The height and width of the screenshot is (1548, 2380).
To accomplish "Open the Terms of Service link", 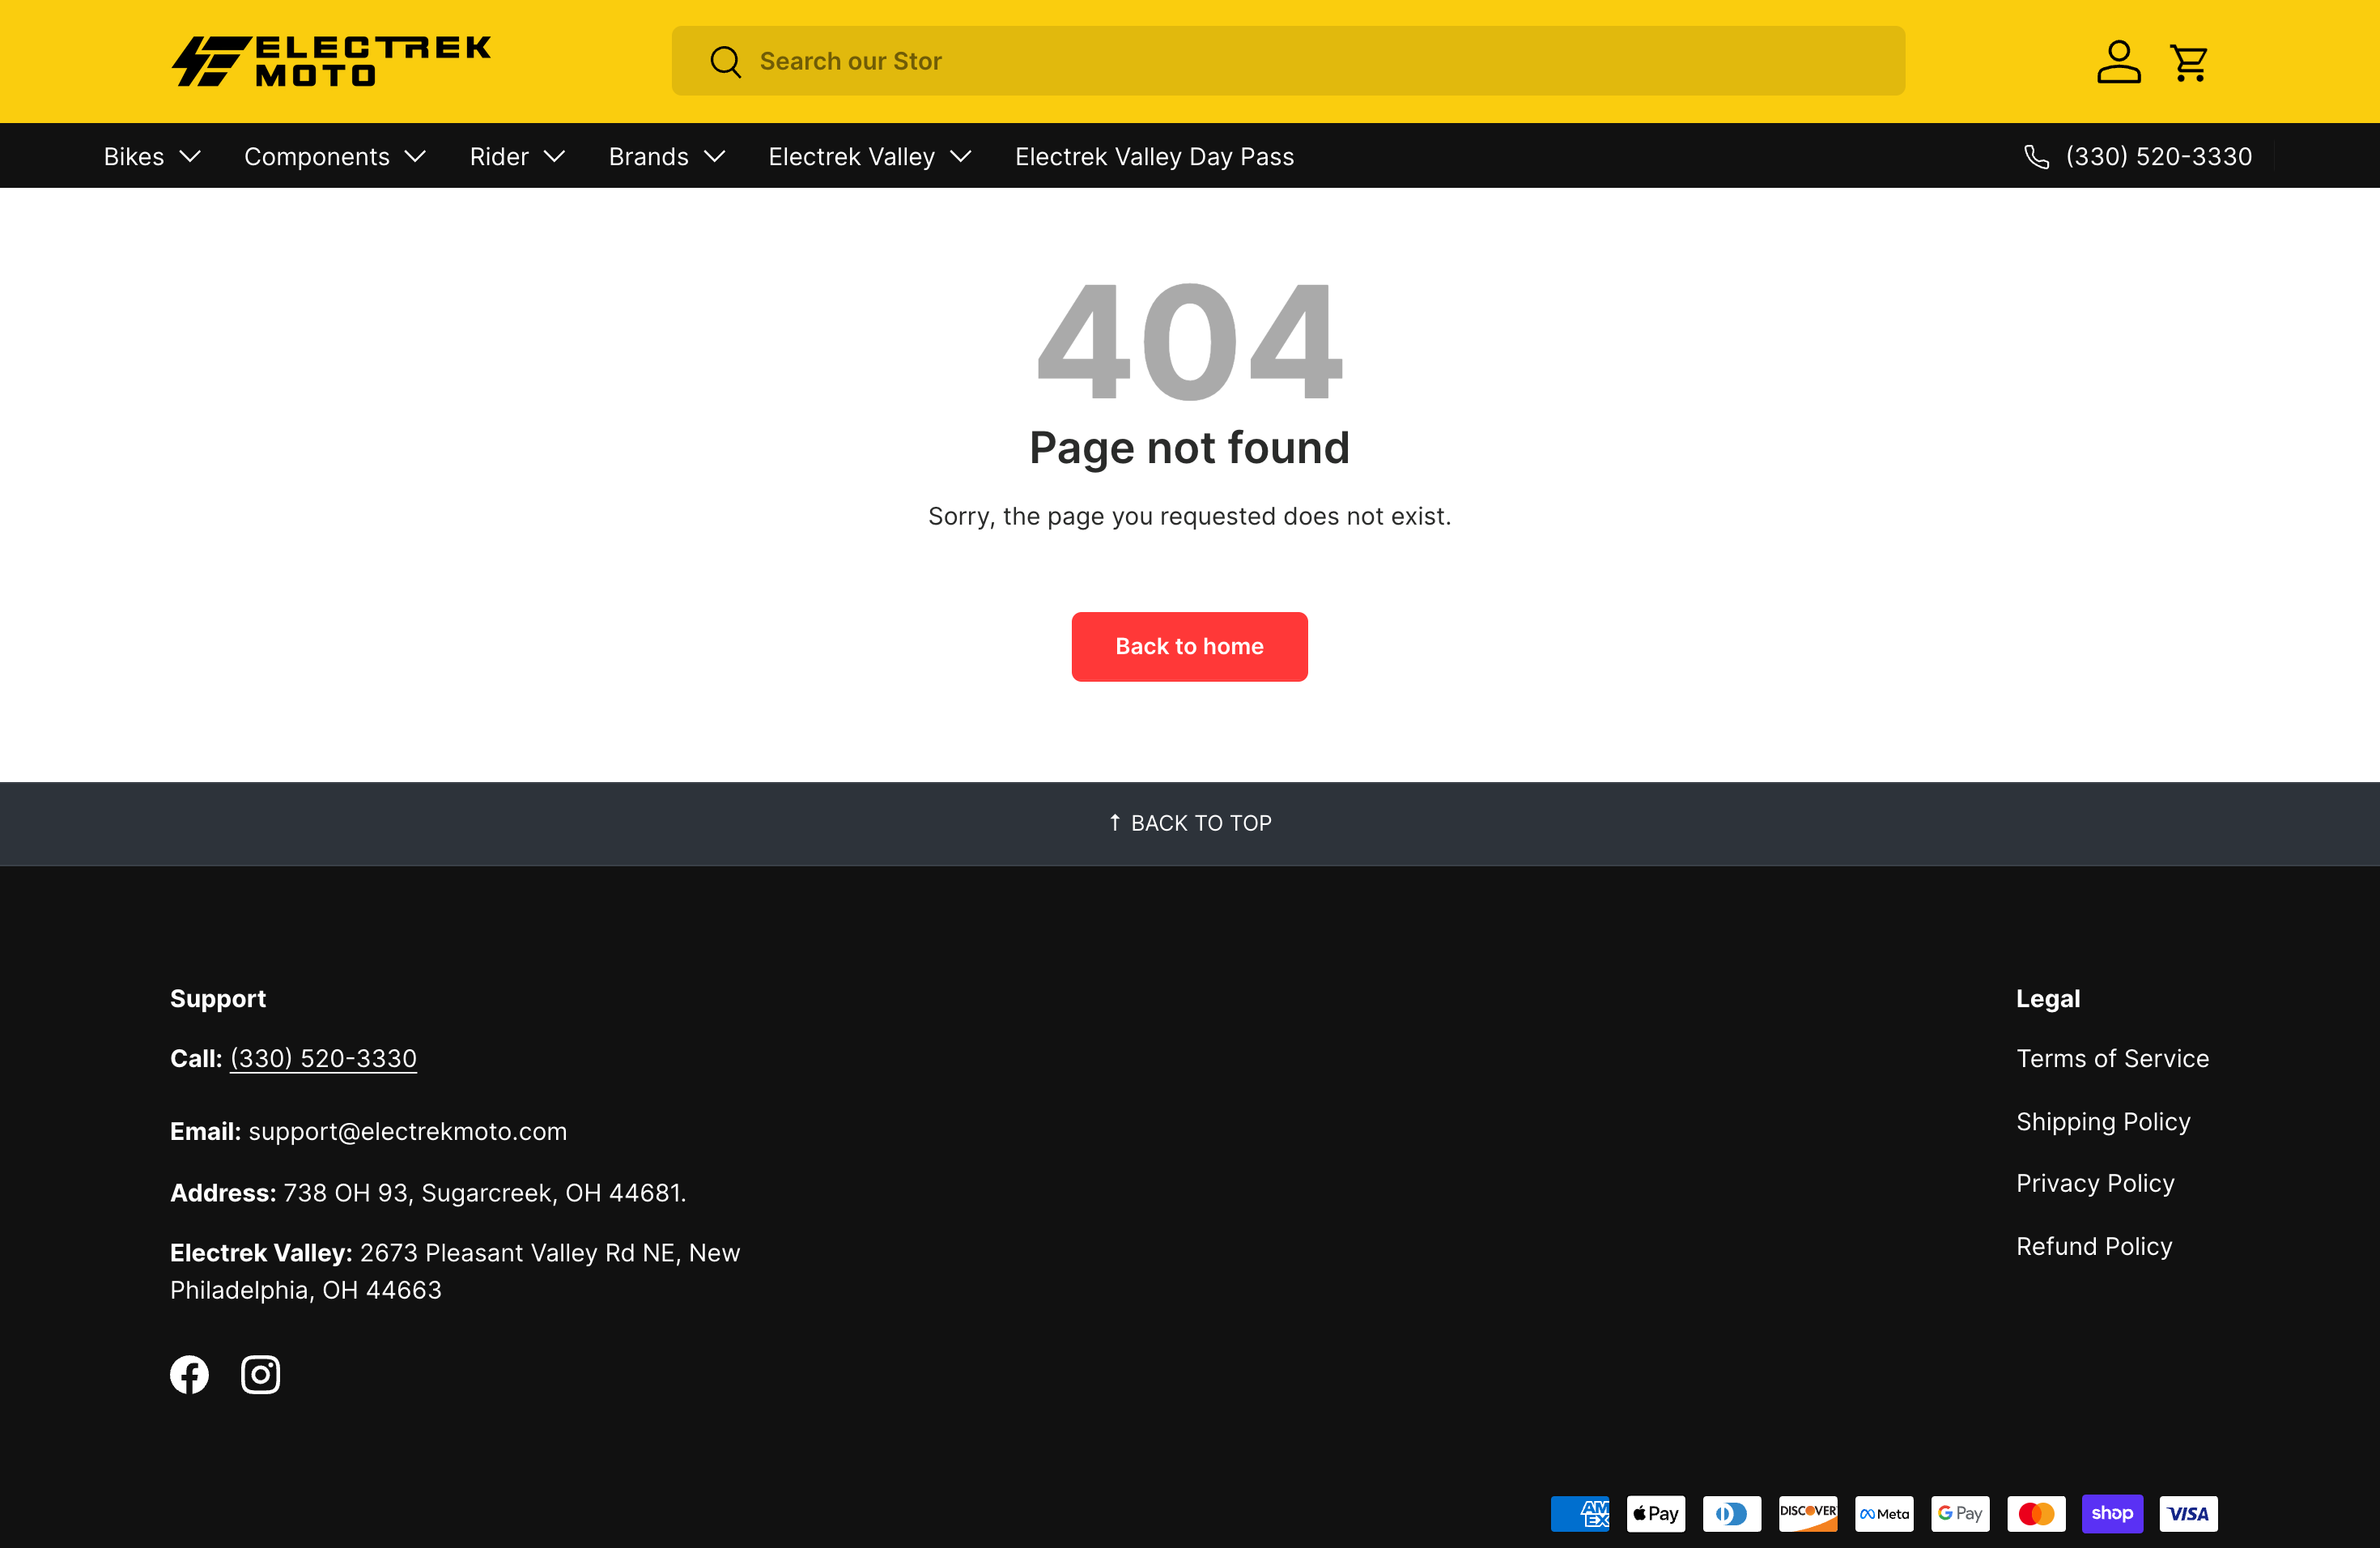I will (2112, 1058).
